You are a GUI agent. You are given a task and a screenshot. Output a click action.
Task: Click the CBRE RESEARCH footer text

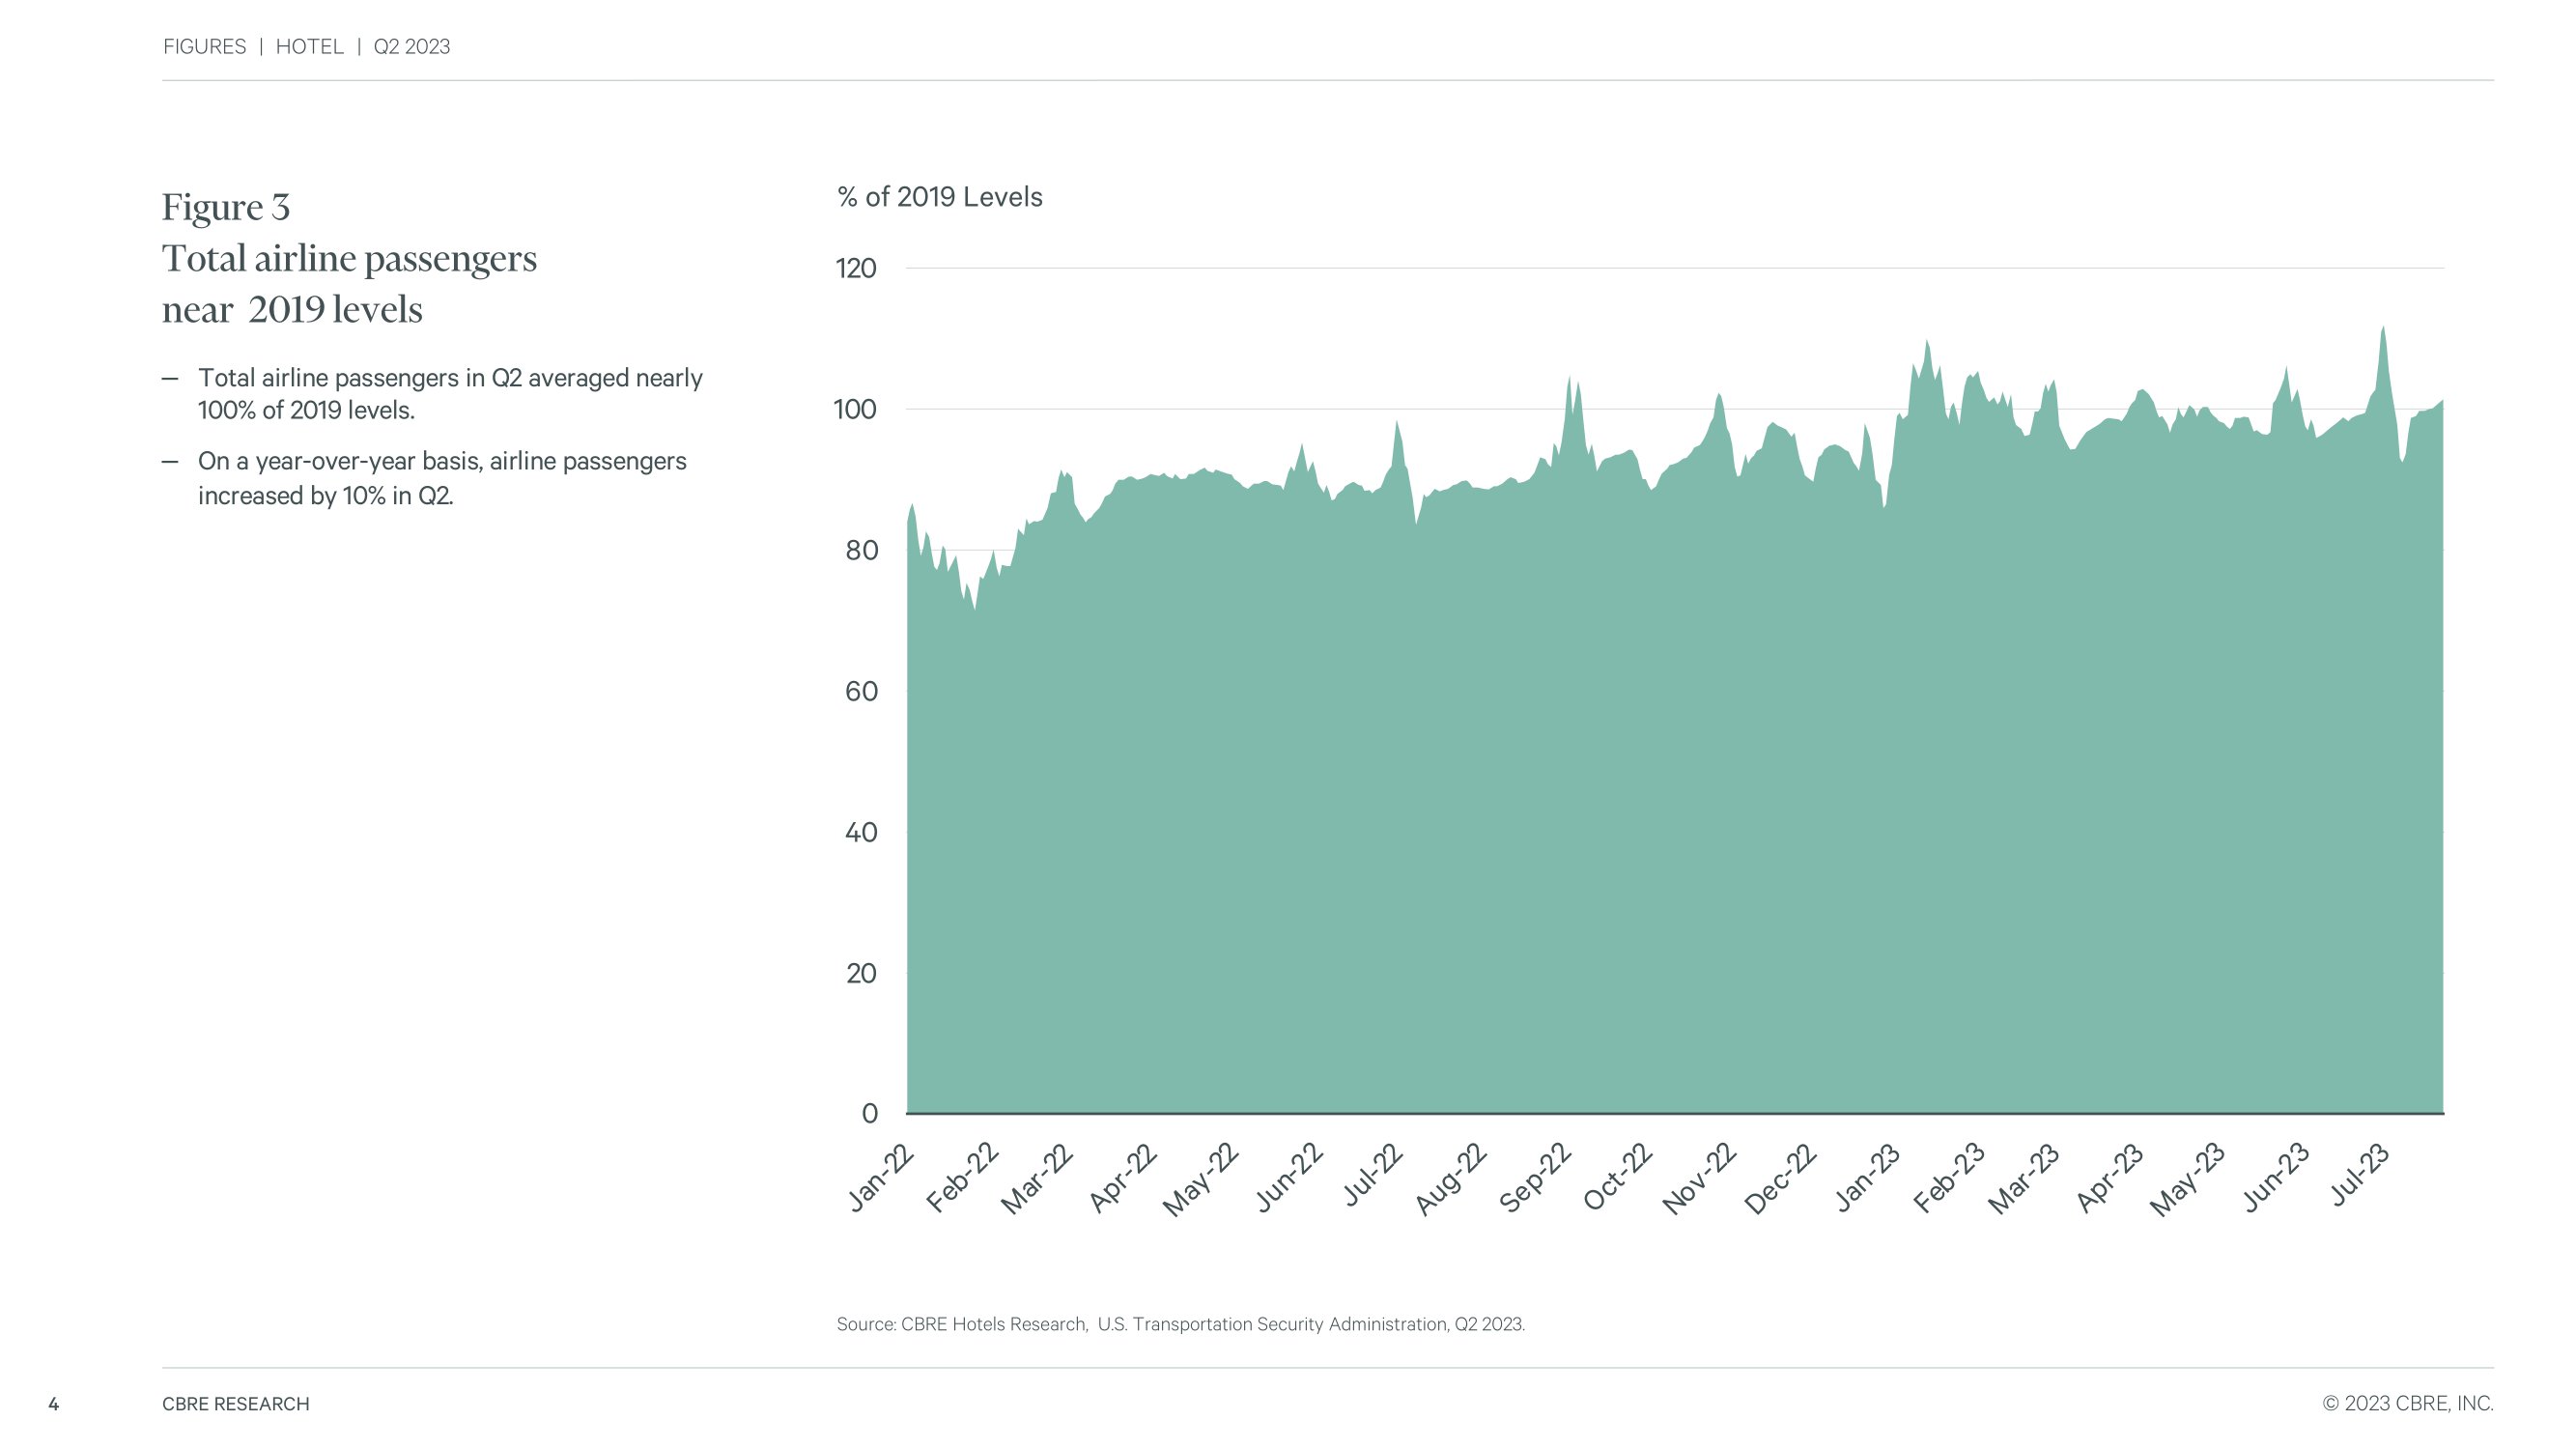(x=236, y=1404)
